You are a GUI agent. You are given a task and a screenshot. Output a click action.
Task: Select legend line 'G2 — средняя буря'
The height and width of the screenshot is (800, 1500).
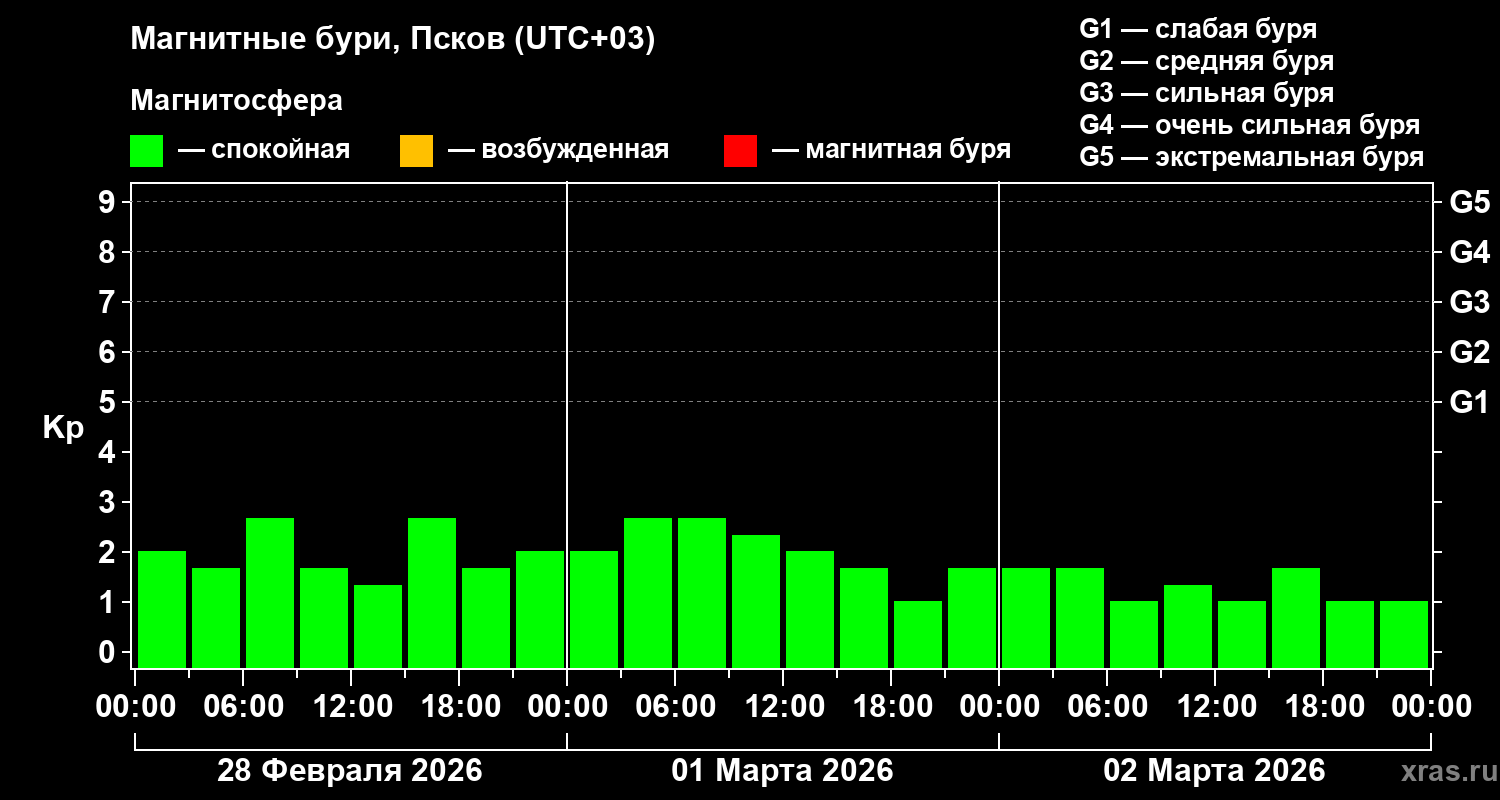(1207, 61)
